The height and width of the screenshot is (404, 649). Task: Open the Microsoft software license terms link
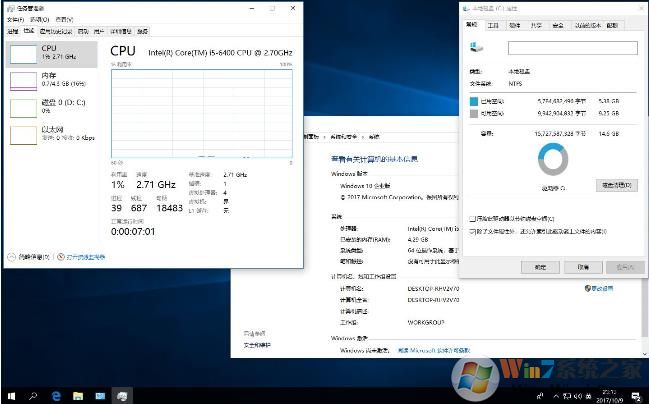pyautogui.click(x=434, y=351)
